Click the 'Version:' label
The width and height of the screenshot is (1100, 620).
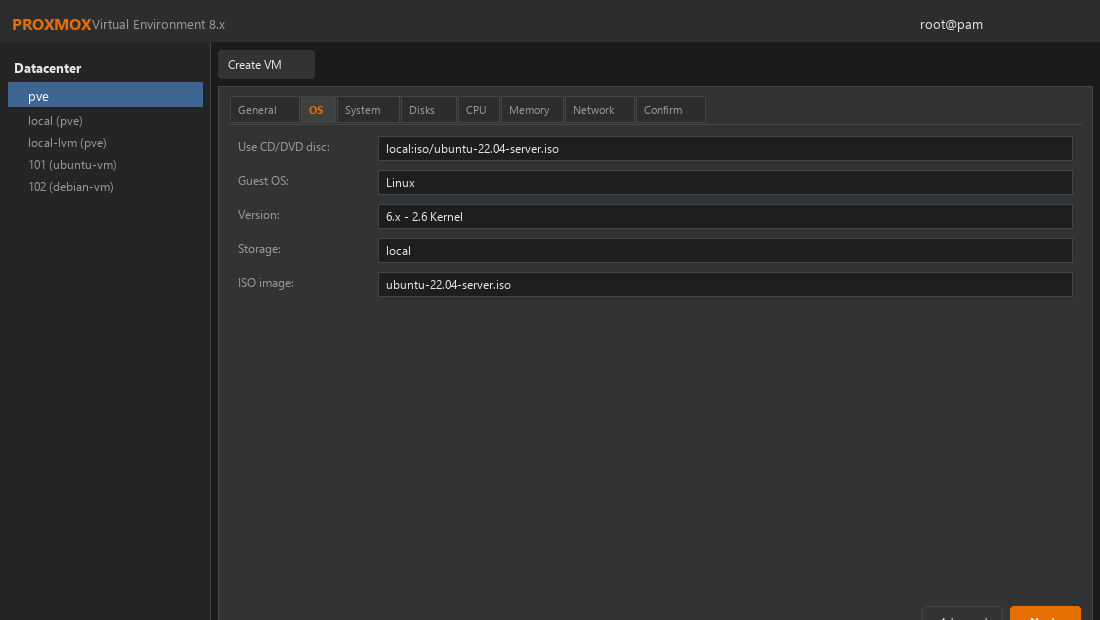pyautogui.click(x=259, y=215)
